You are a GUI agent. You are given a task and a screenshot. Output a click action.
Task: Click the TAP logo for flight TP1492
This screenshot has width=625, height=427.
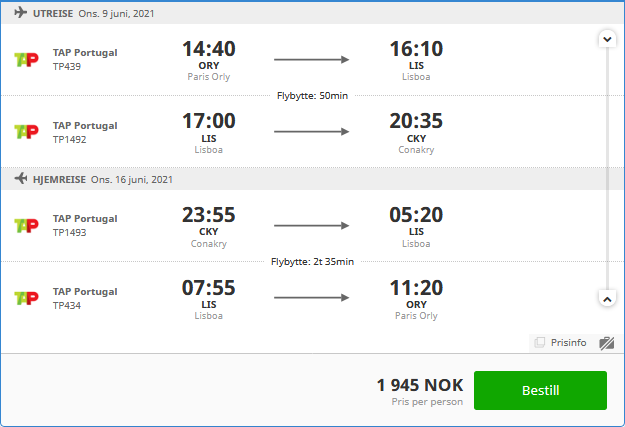[x=26, y=132]
